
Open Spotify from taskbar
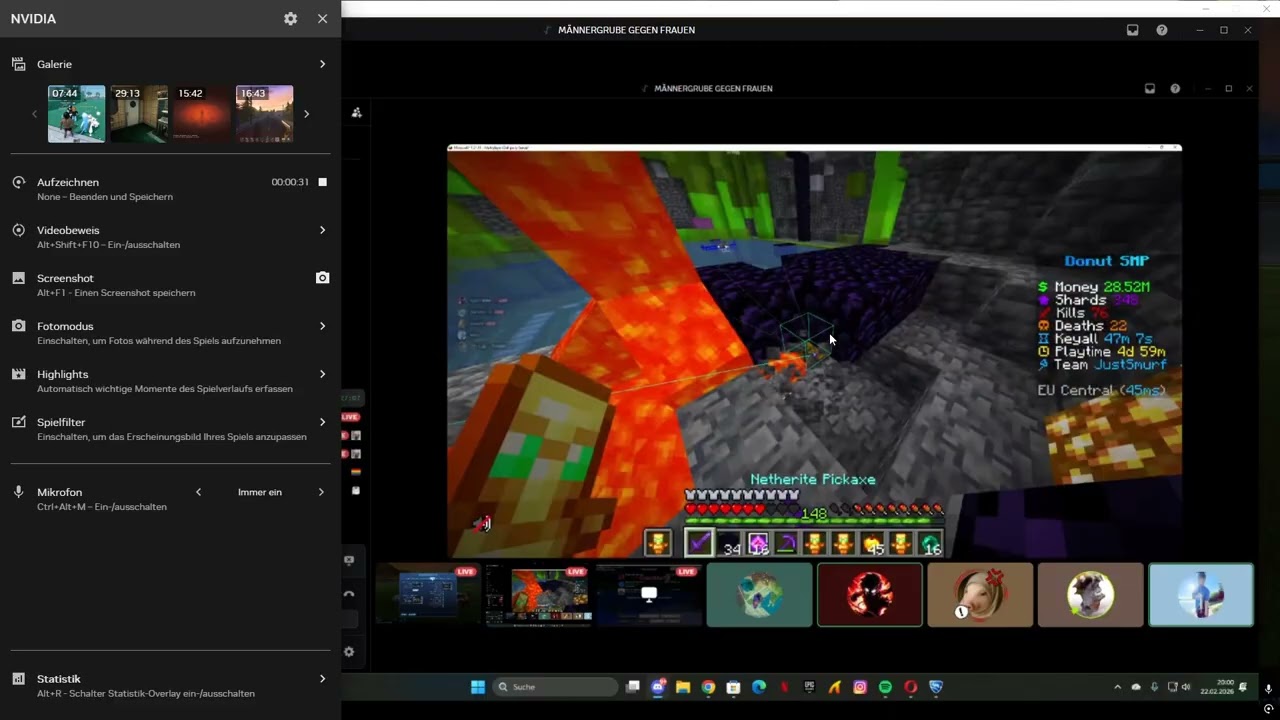(x=885, y=687)
